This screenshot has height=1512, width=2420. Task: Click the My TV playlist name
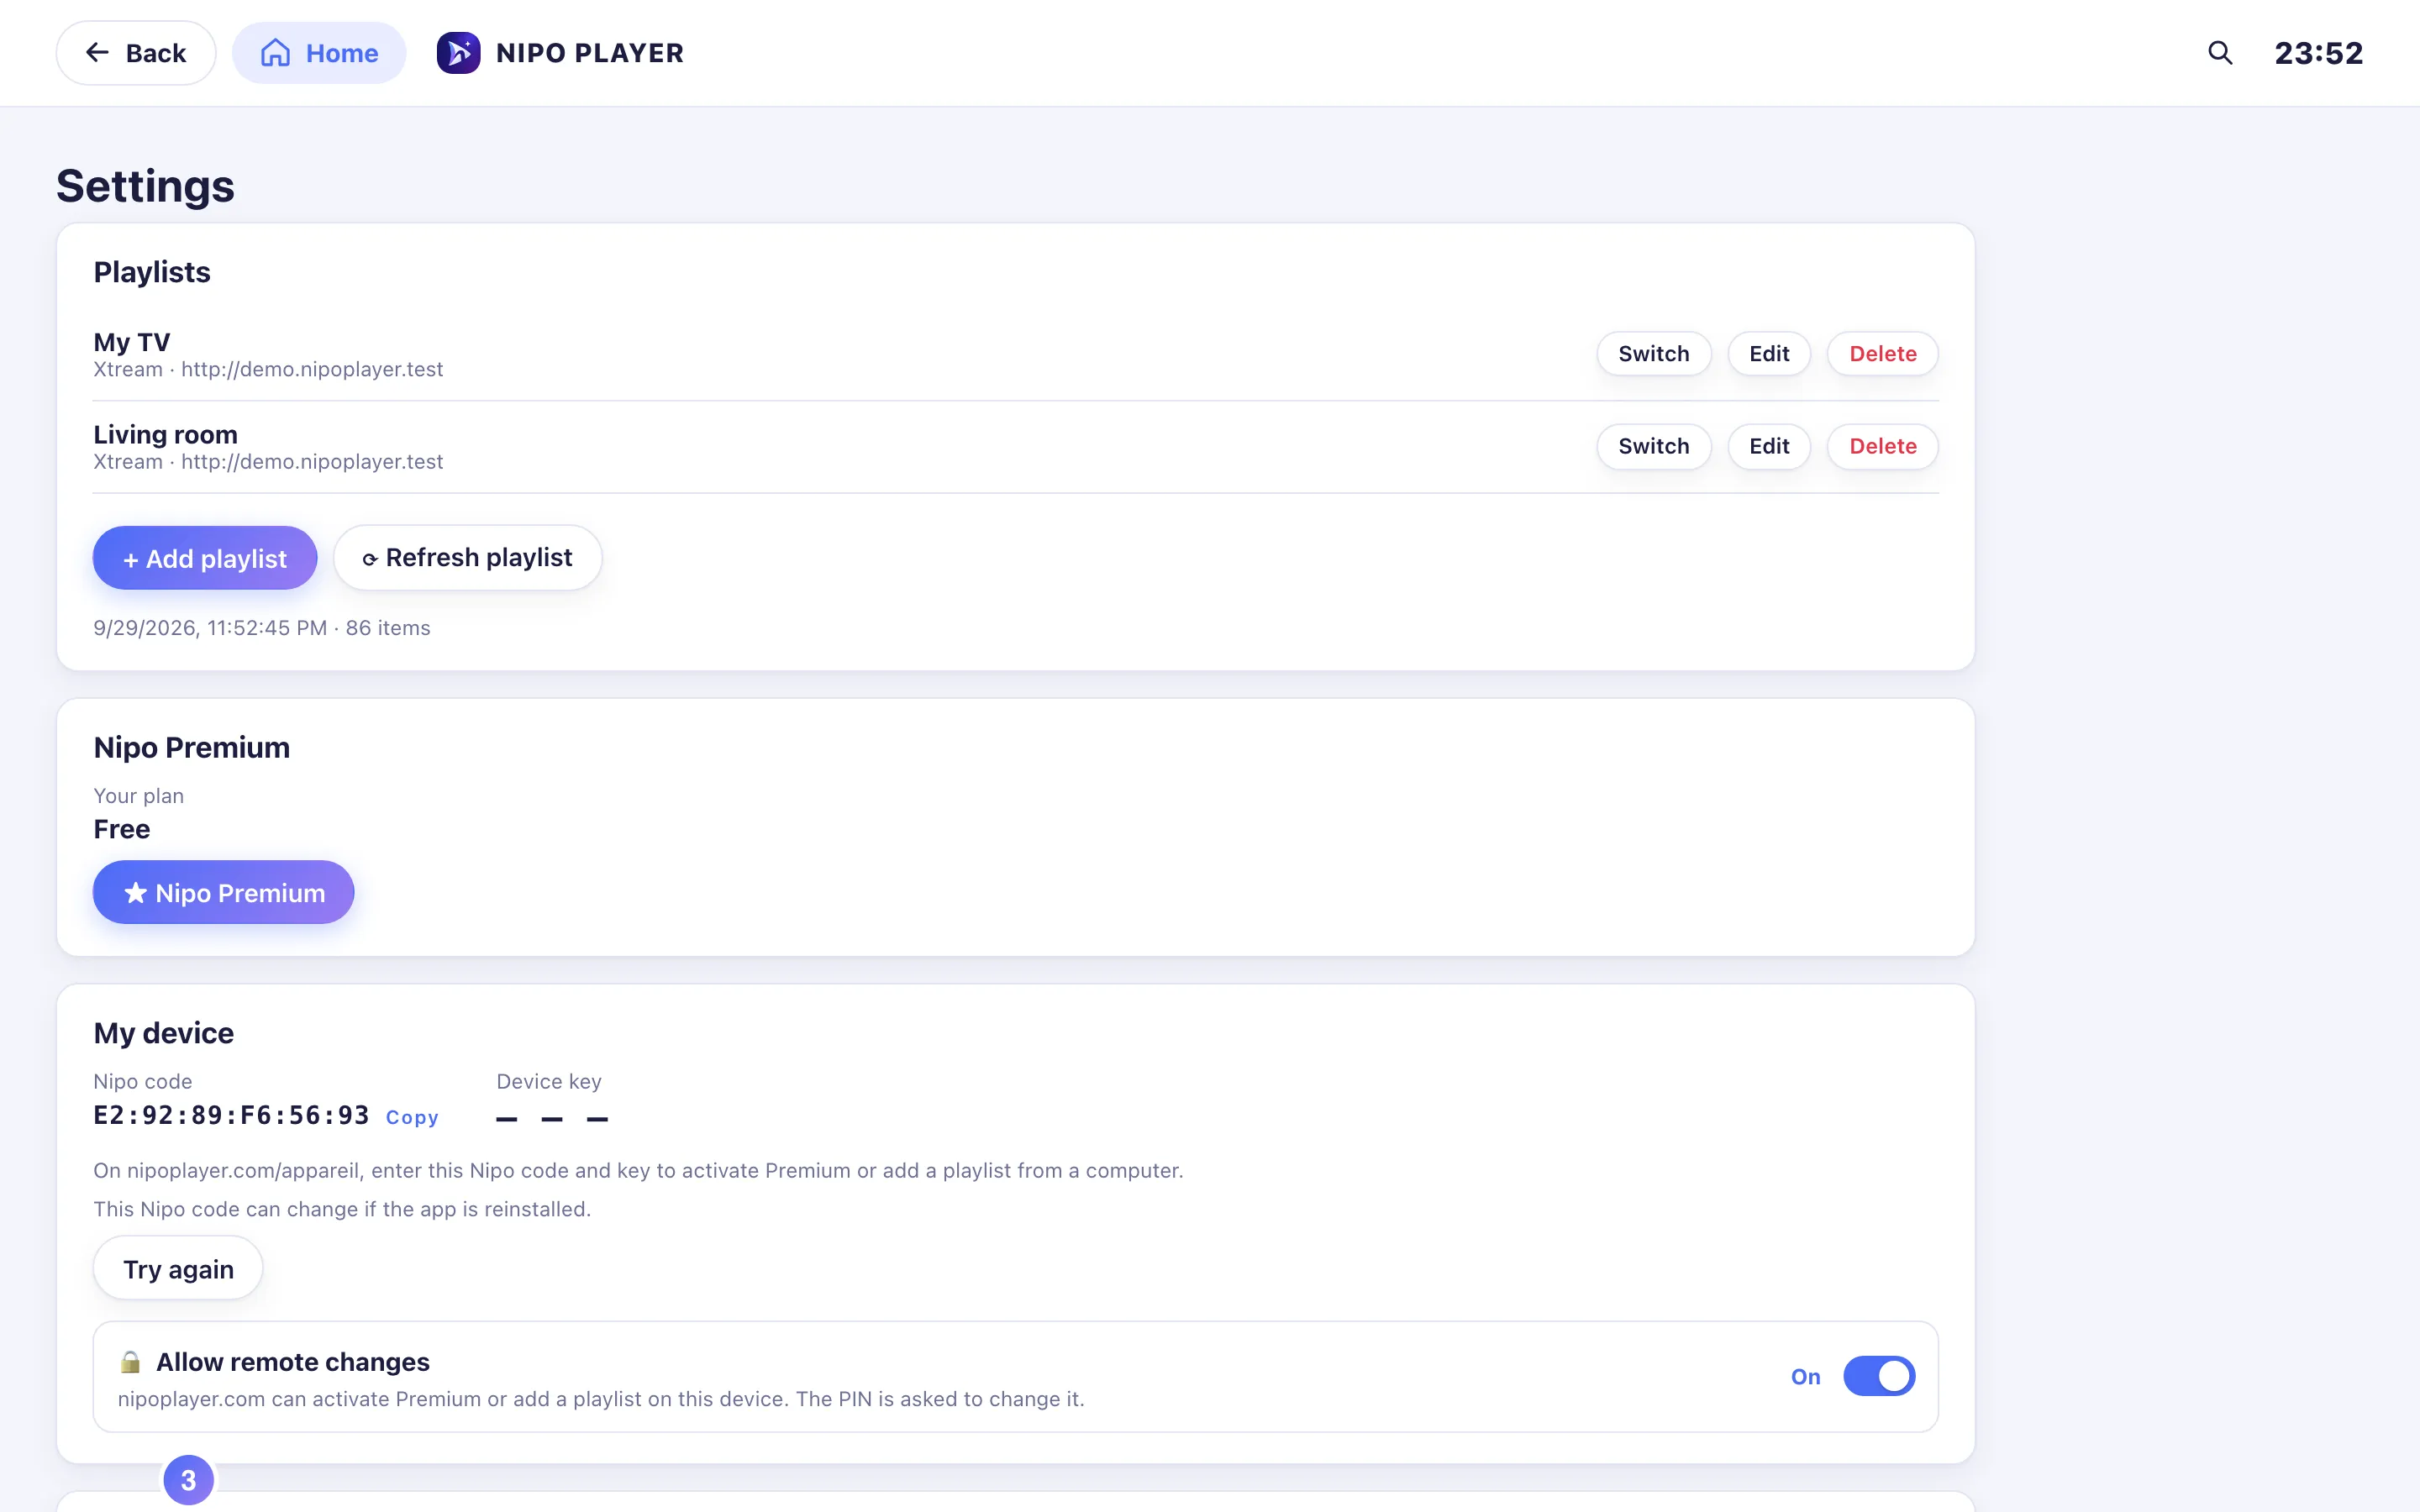pyautogui.click(x=132, y=342)
